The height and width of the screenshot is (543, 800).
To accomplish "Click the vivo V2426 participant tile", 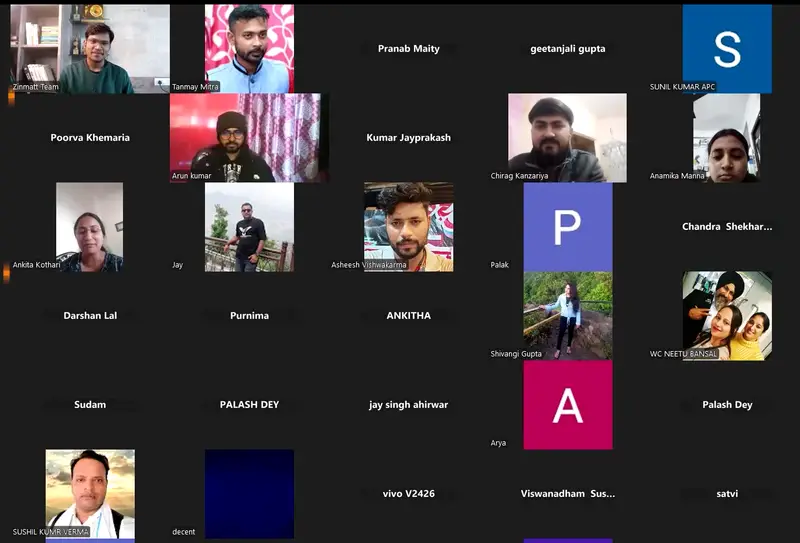I will 408,493.
